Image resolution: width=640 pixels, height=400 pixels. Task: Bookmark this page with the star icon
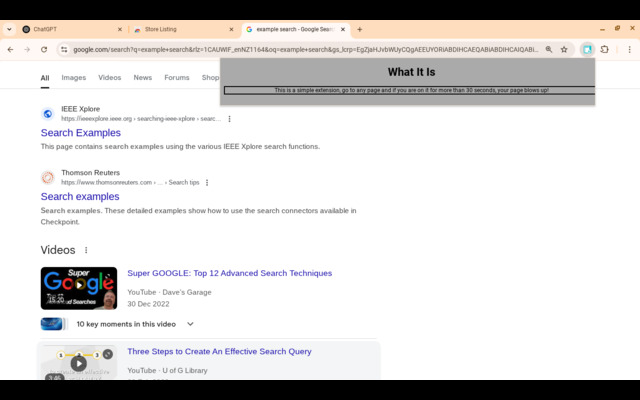pos(564,49)
